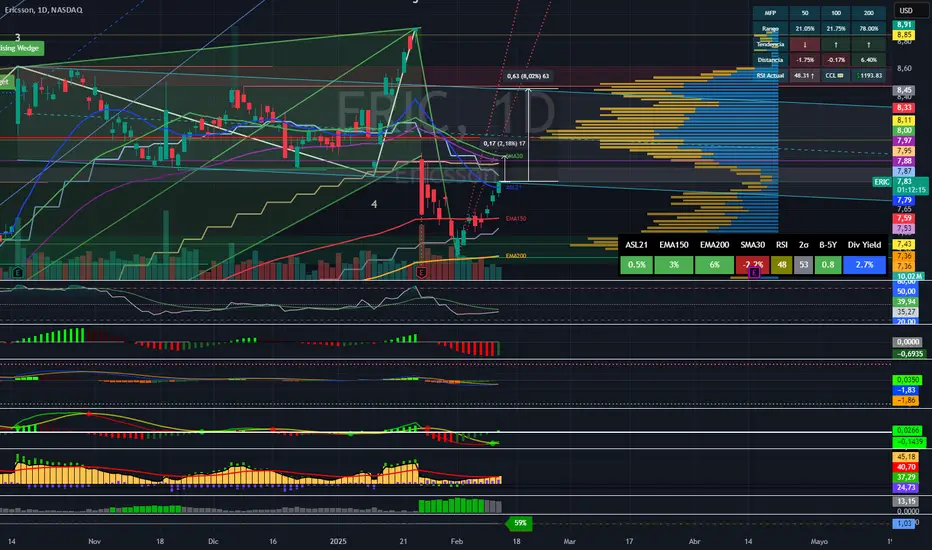Click the down arrow in Tendencia 50 column
The image size is (932, 550).
[x=805, y=45]
